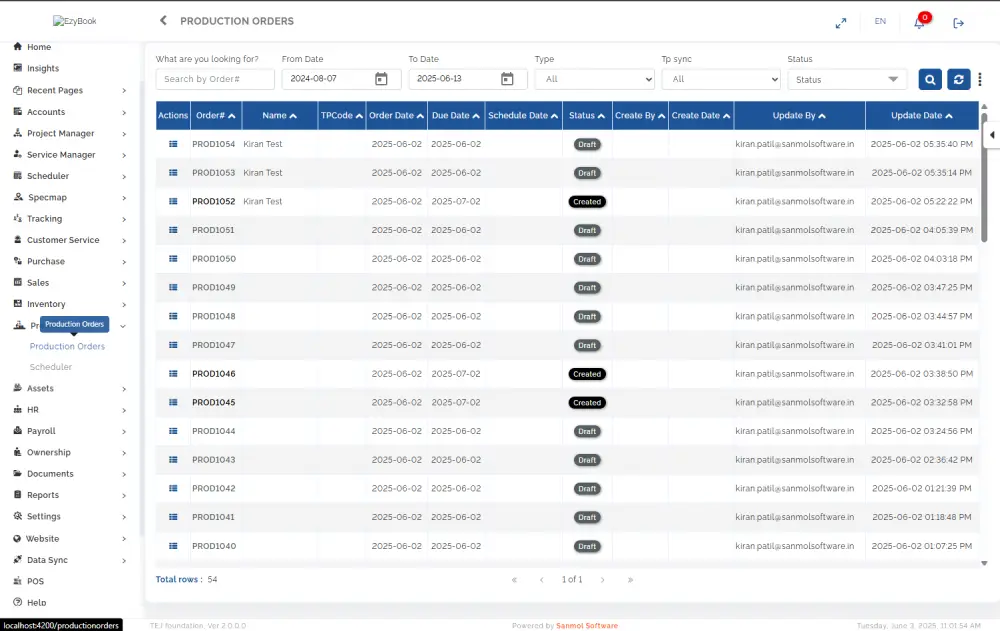Click the notification bell icon
1000x631 pixels.
coord(919,23)
